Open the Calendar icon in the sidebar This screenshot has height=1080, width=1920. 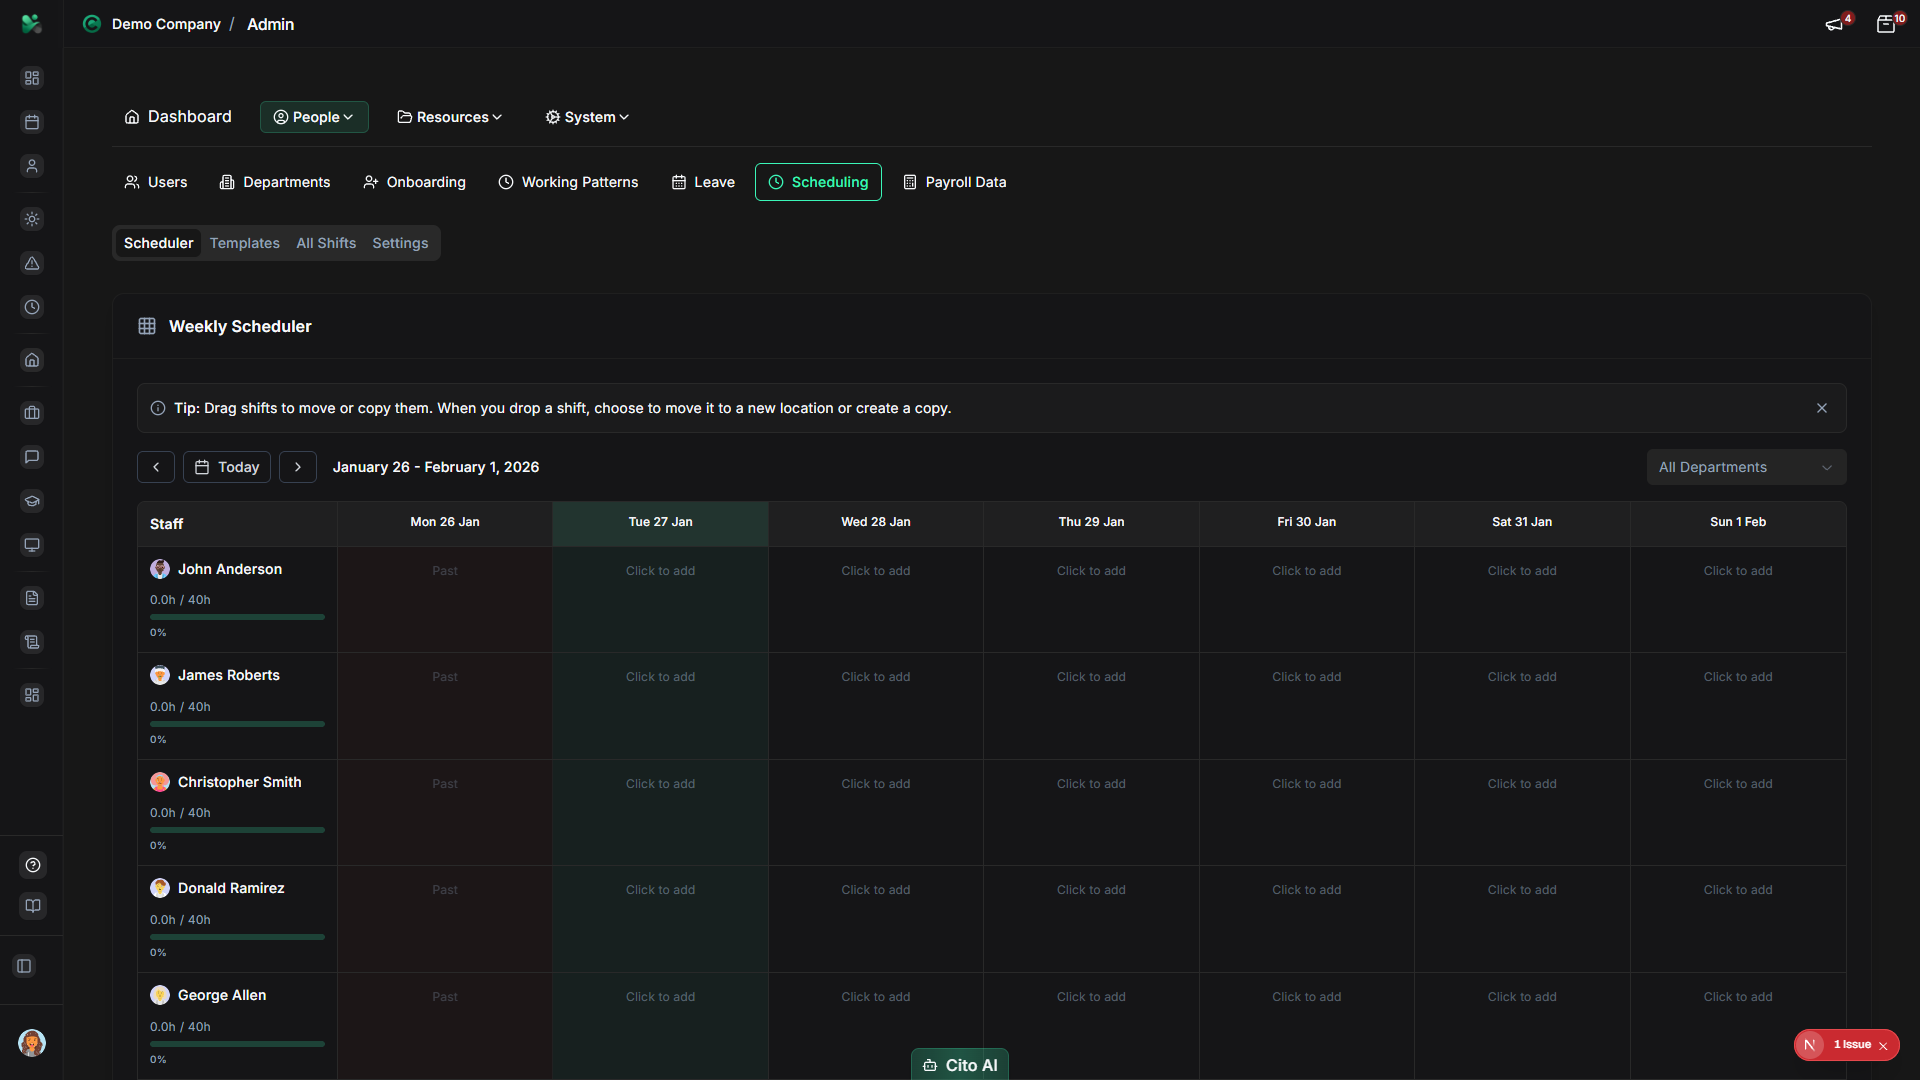(32, 122)
